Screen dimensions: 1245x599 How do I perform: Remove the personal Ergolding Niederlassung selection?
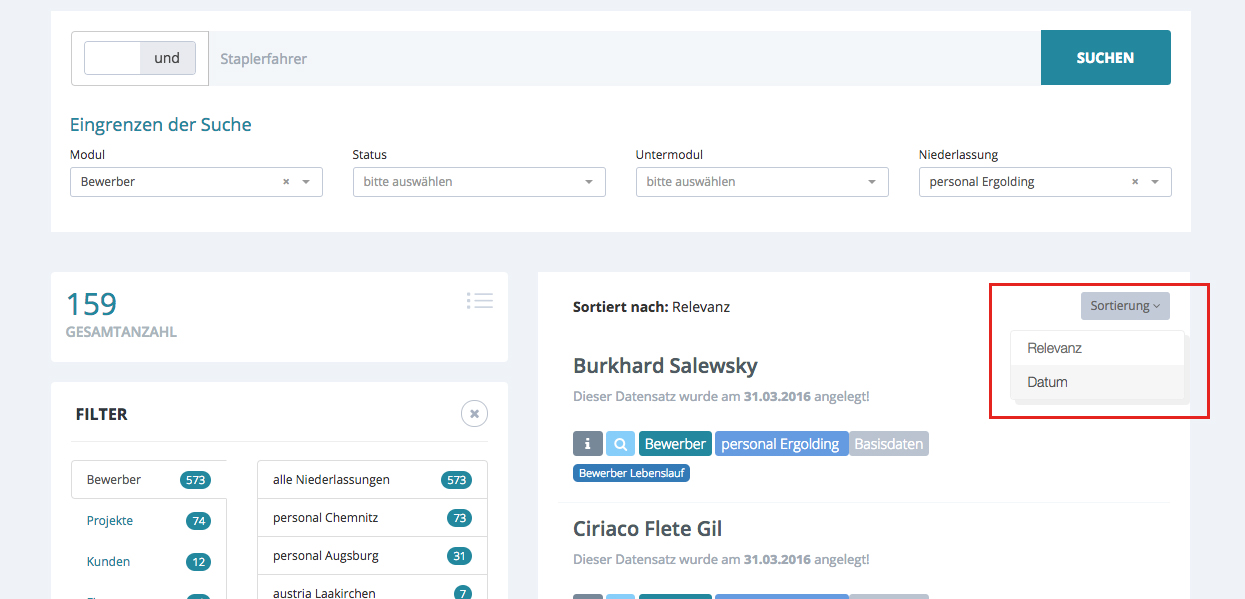pyautogui.click(x=1135, y=182)
